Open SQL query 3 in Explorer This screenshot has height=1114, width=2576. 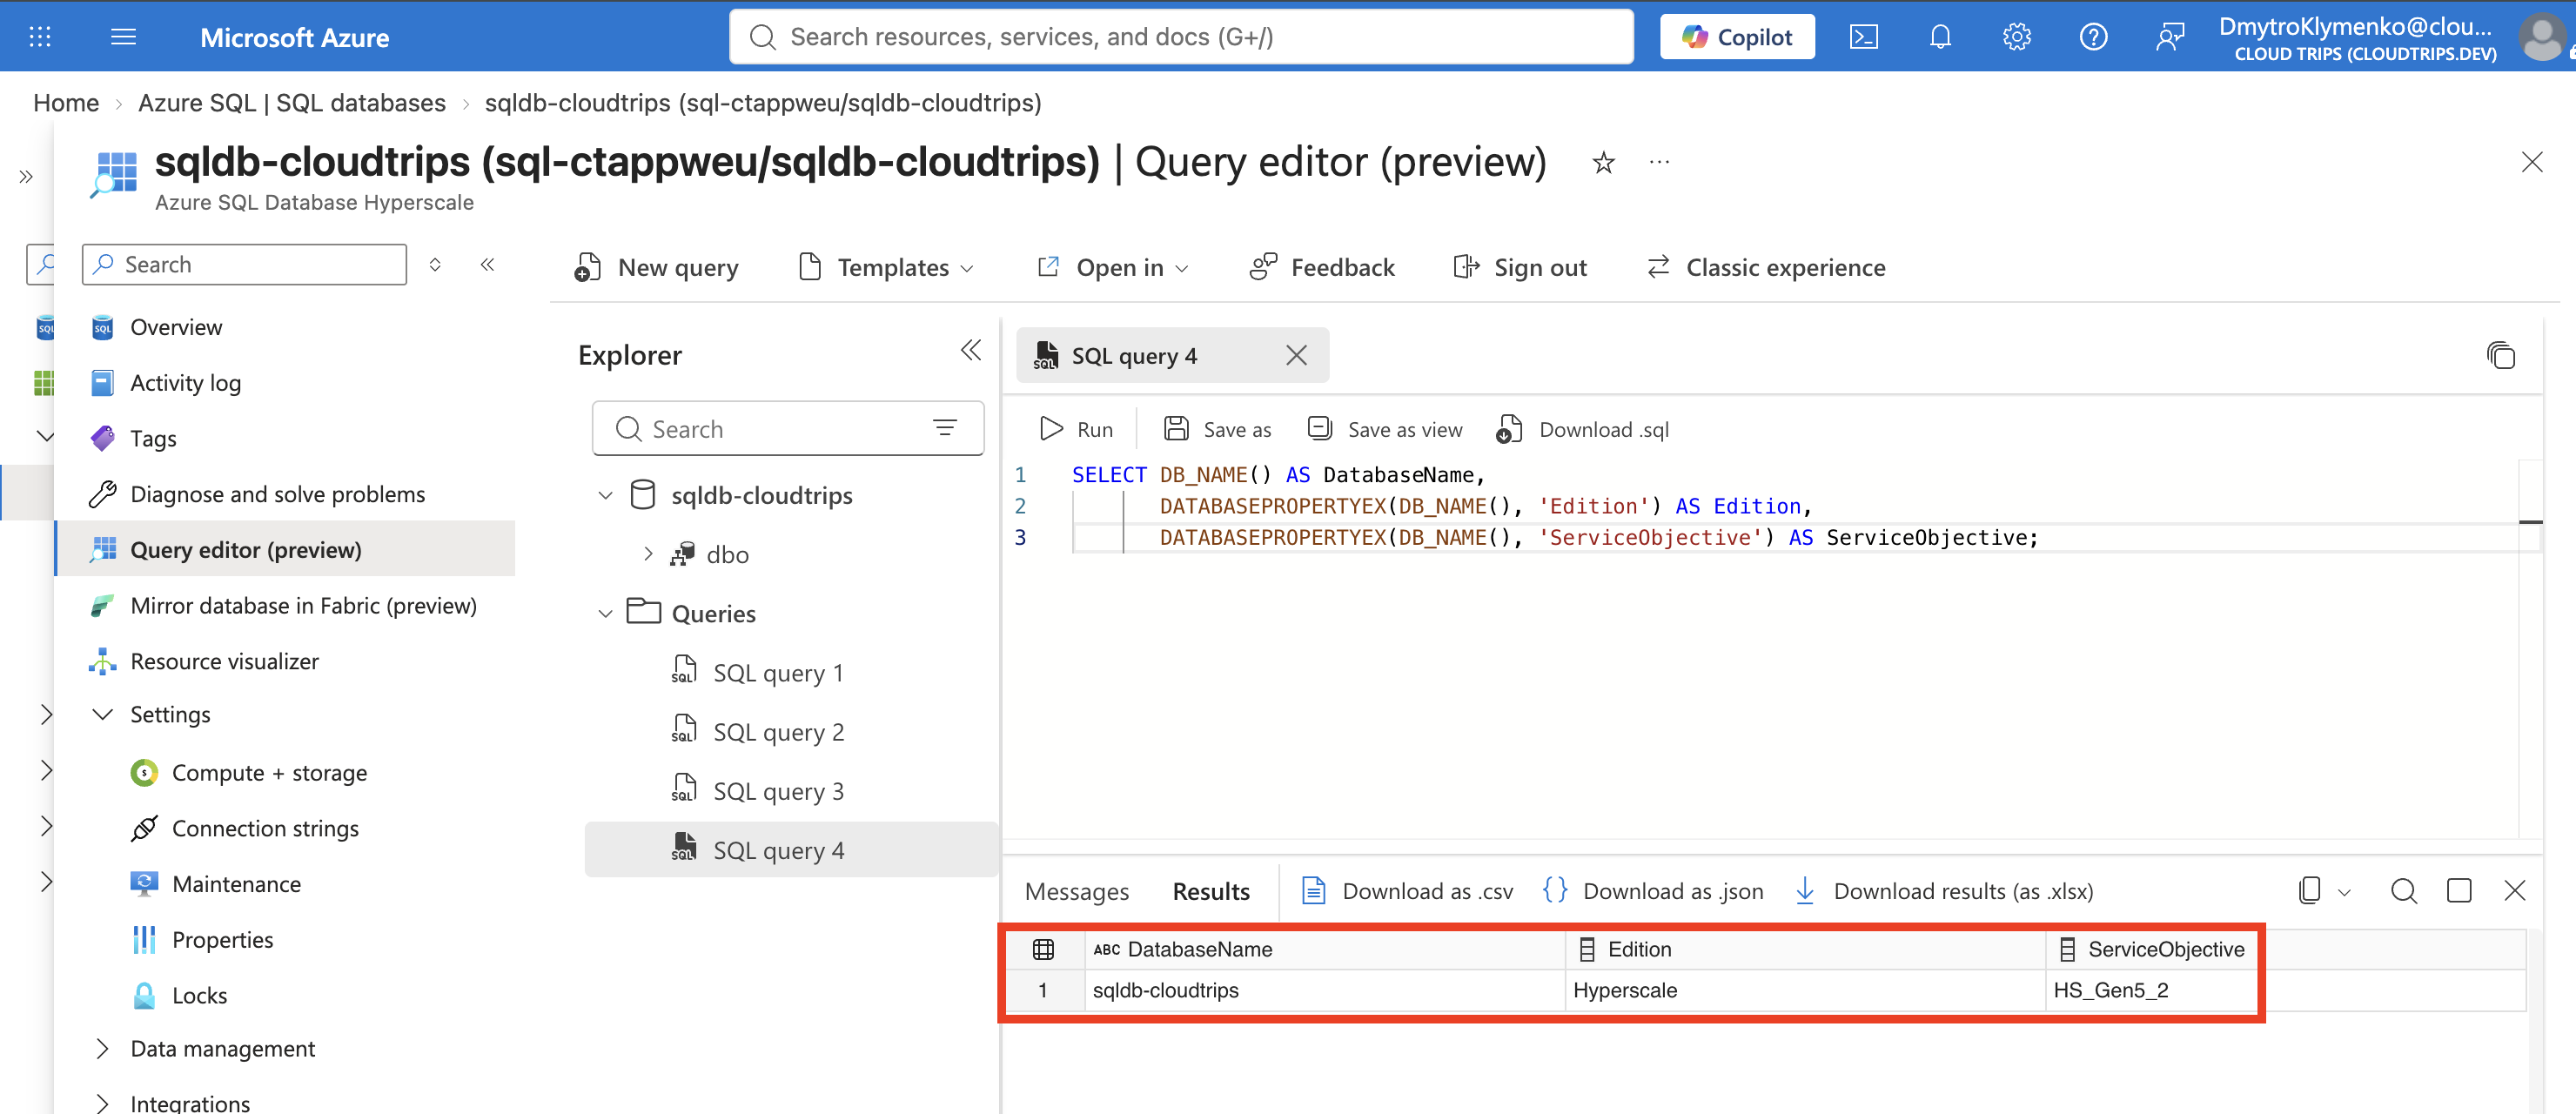759,790
